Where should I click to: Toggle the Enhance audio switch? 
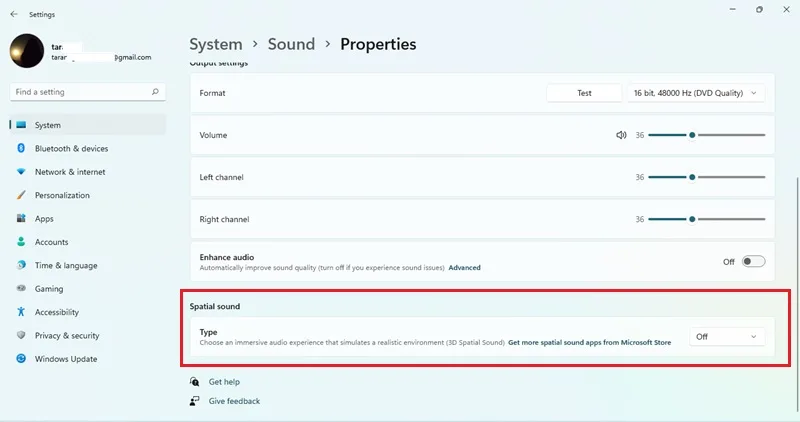(753, 261)
